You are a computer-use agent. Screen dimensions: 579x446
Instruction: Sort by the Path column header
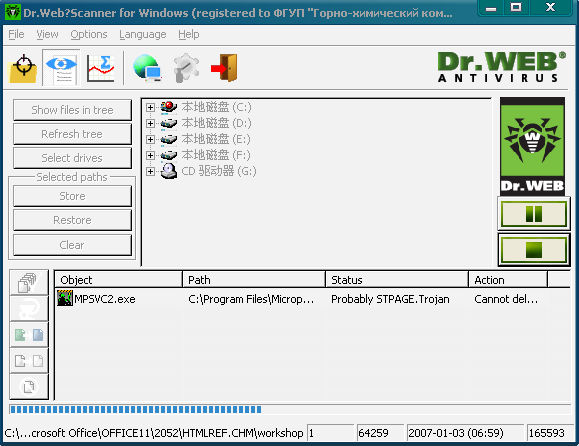[254, 280]
